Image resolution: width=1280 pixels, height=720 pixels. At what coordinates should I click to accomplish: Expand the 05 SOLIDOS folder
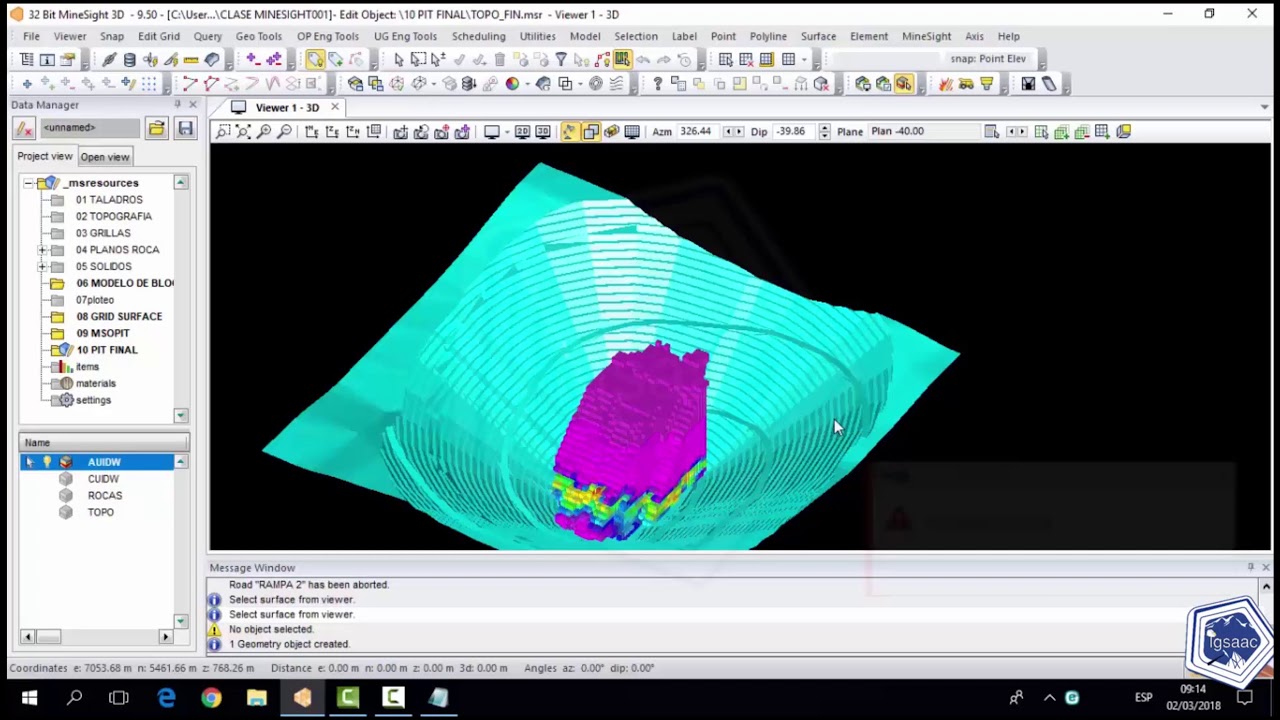pos(41,267)
